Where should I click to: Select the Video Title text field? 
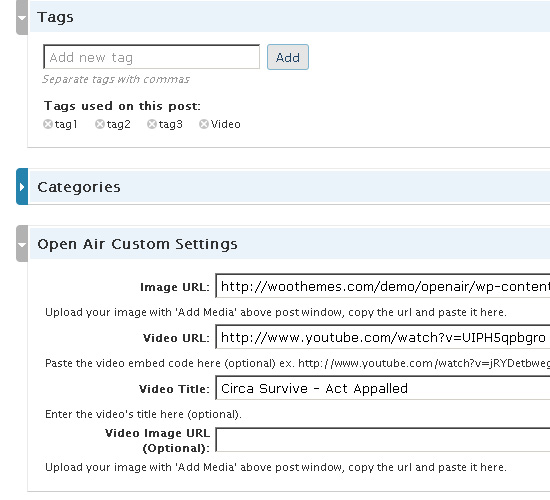383,388
